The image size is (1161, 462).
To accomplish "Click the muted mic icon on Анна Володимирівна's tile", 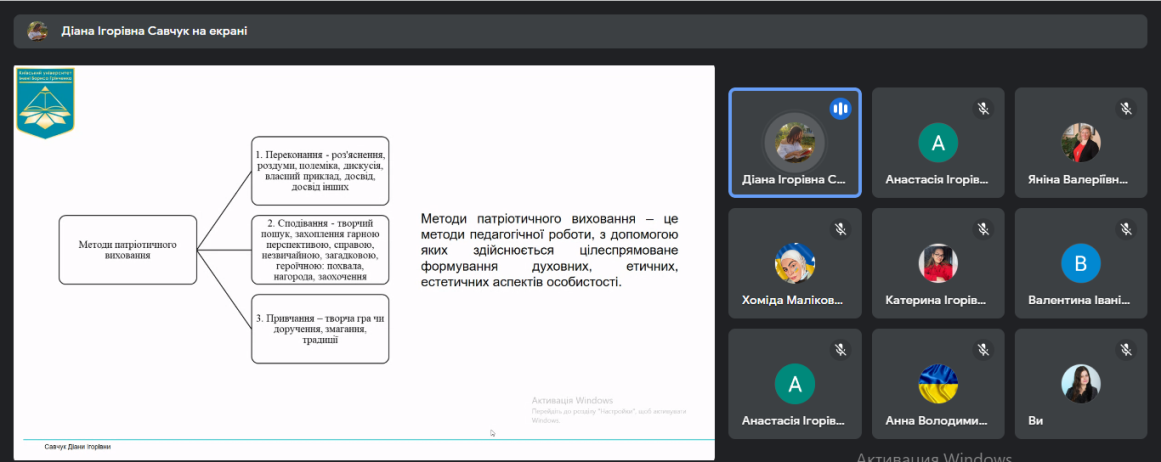I will pyautogui.click(x=983, y=349).
